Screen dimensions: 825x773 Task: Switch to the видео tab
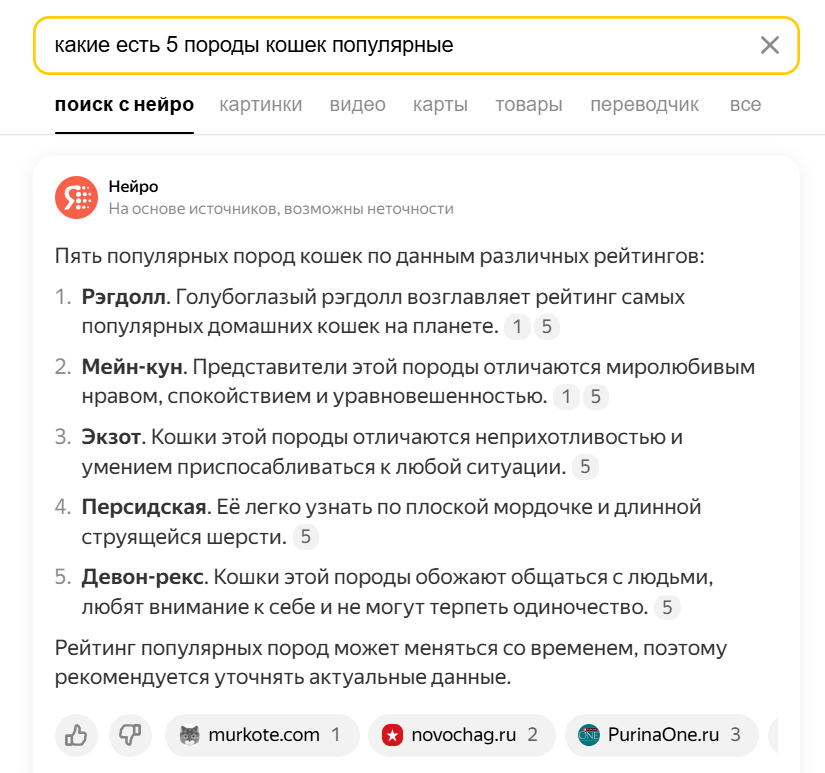tap(357, 105)
